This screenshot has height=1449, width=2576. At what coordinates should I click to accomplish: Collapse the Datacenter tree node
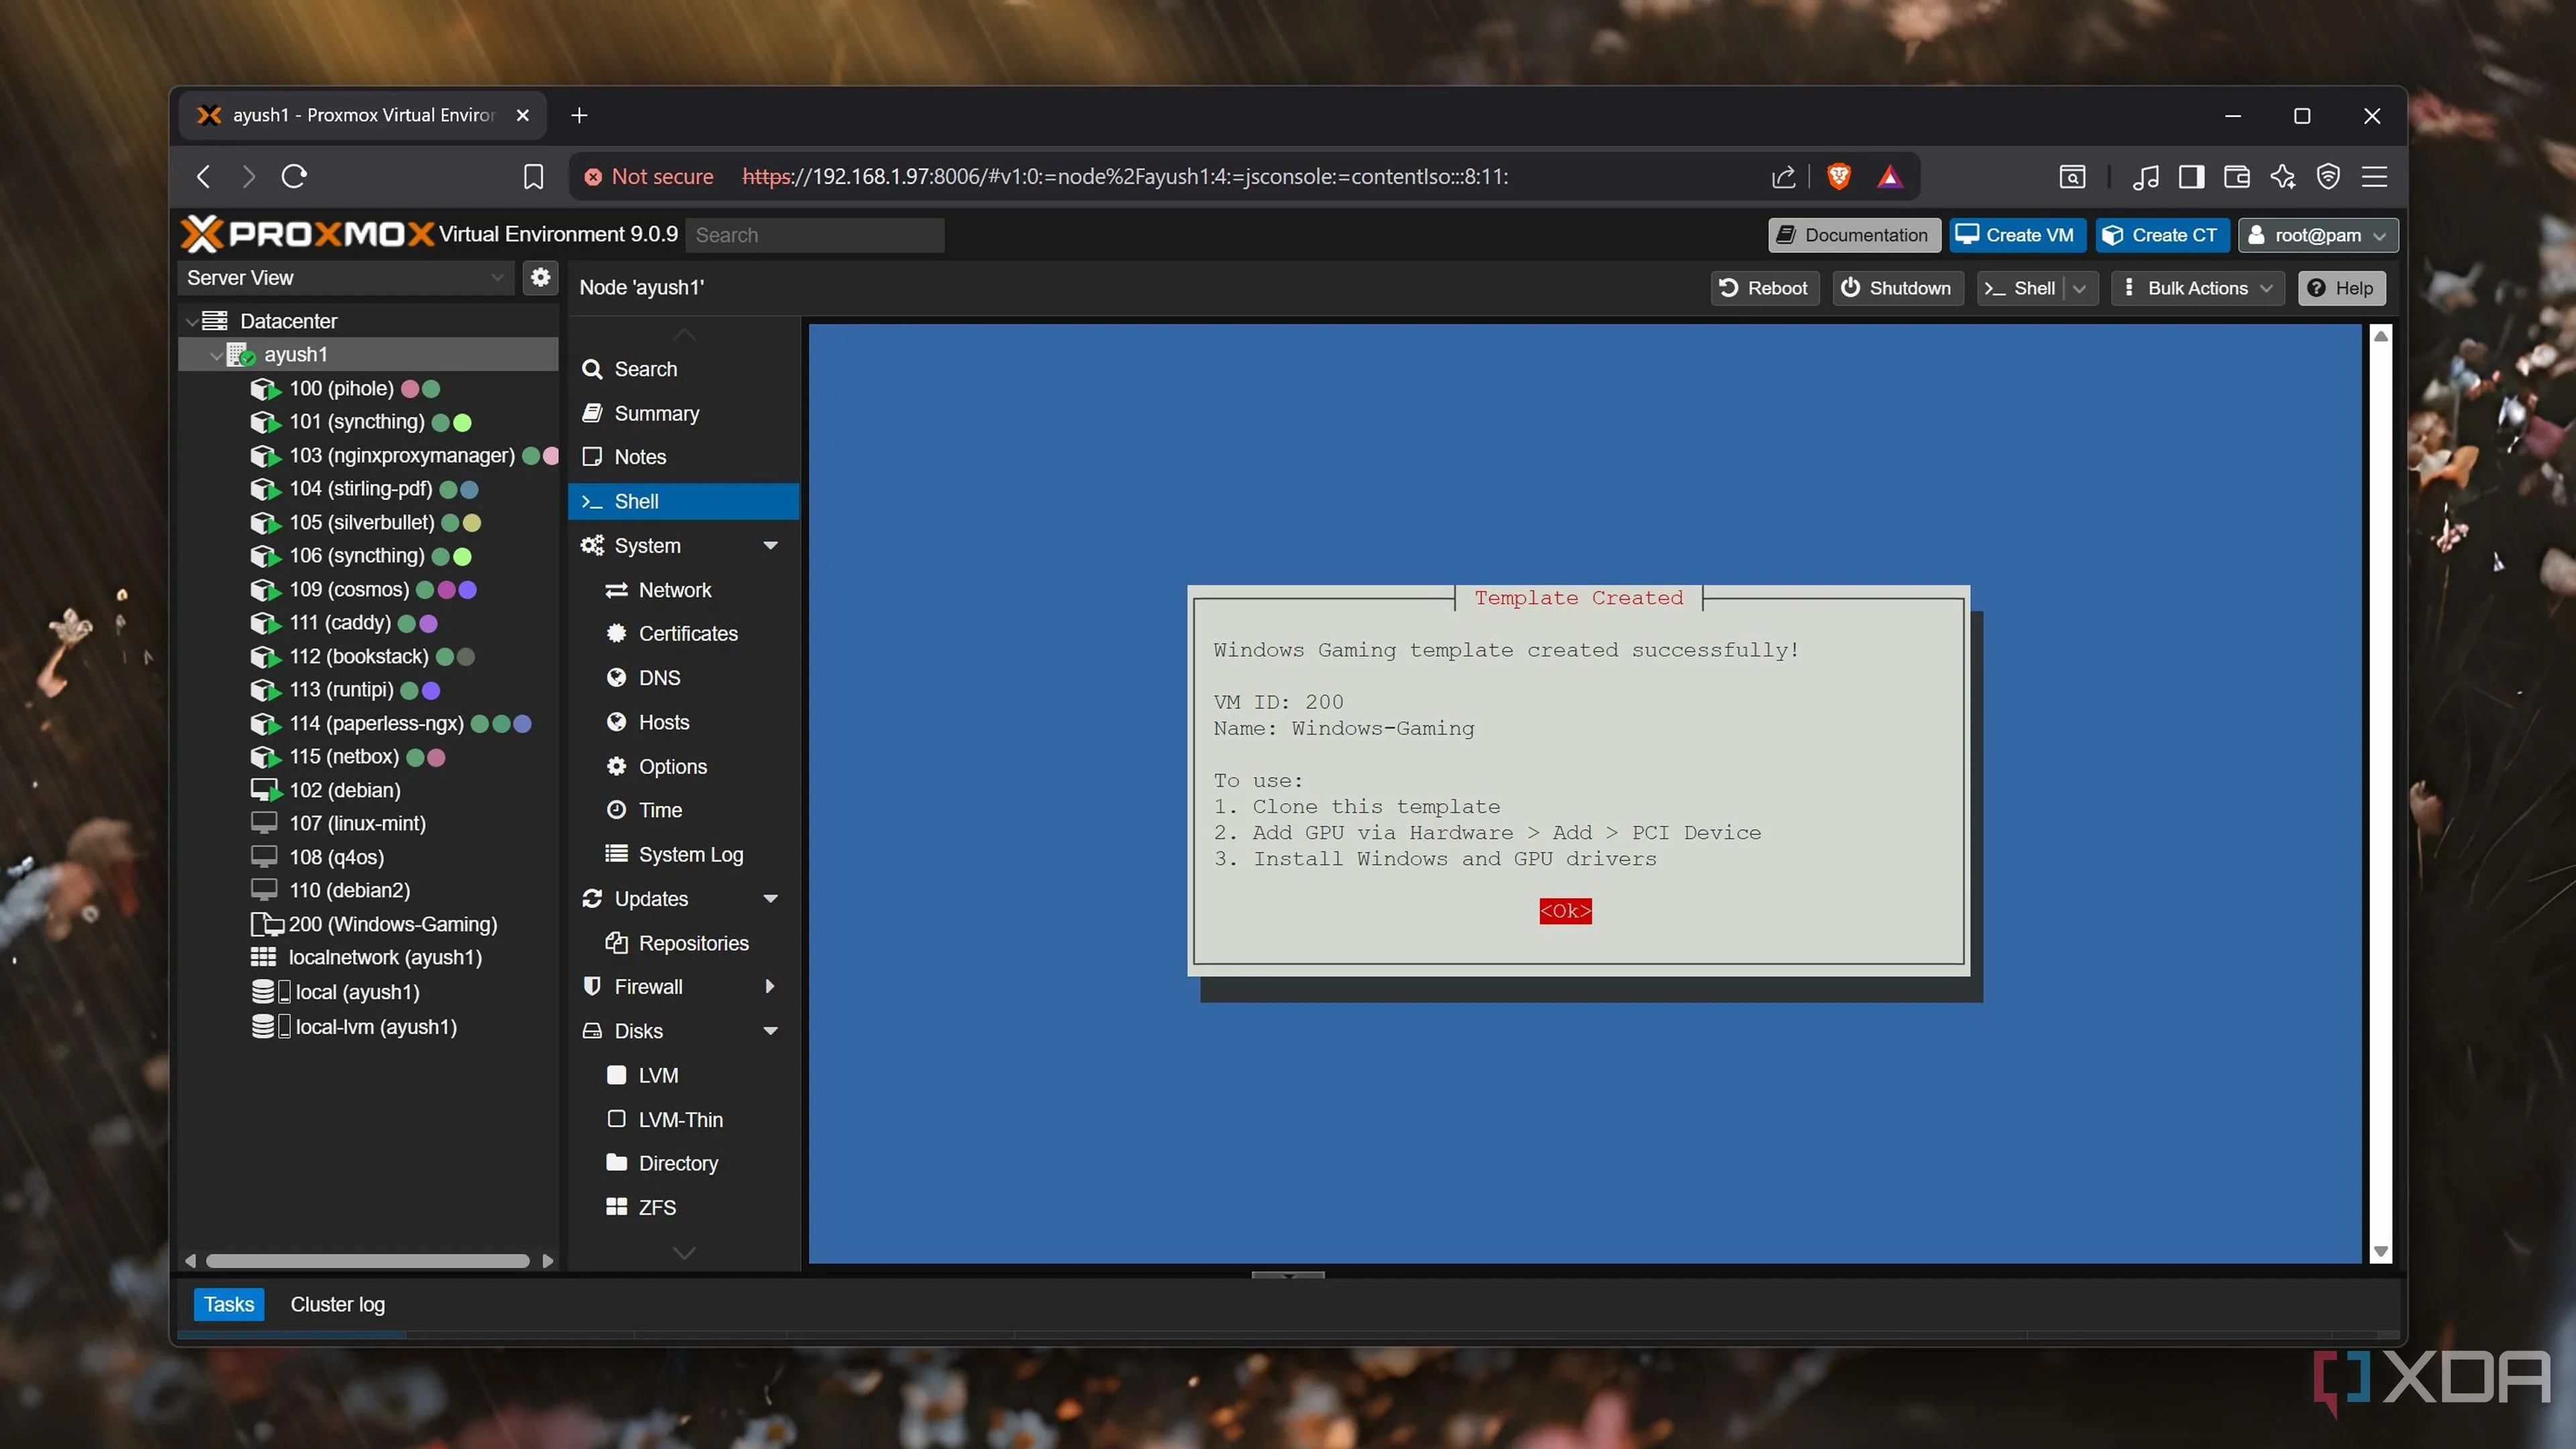pos(191,321)
